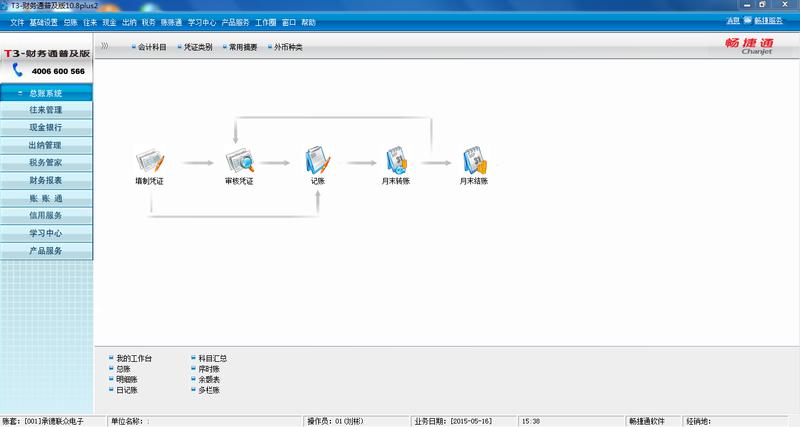Click the 业务日期: [2015-05-16] status entry
Viewport: 800px width, 427px height.
(453, 421)
